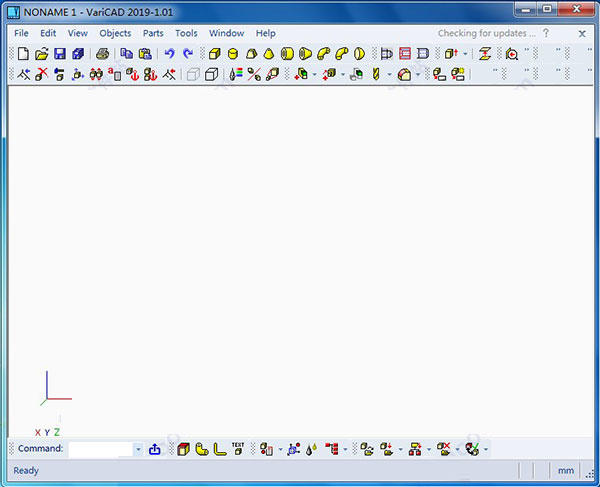Screen dimensions: 600x487
Task: Close the update notice with the X
Action: point(582,34)
